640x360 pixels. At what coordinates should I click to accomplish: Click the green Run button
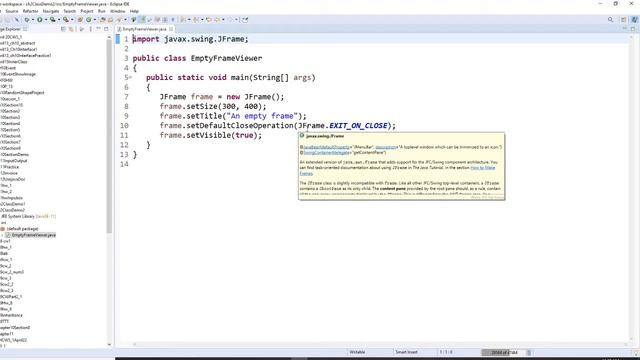(40, 20)
